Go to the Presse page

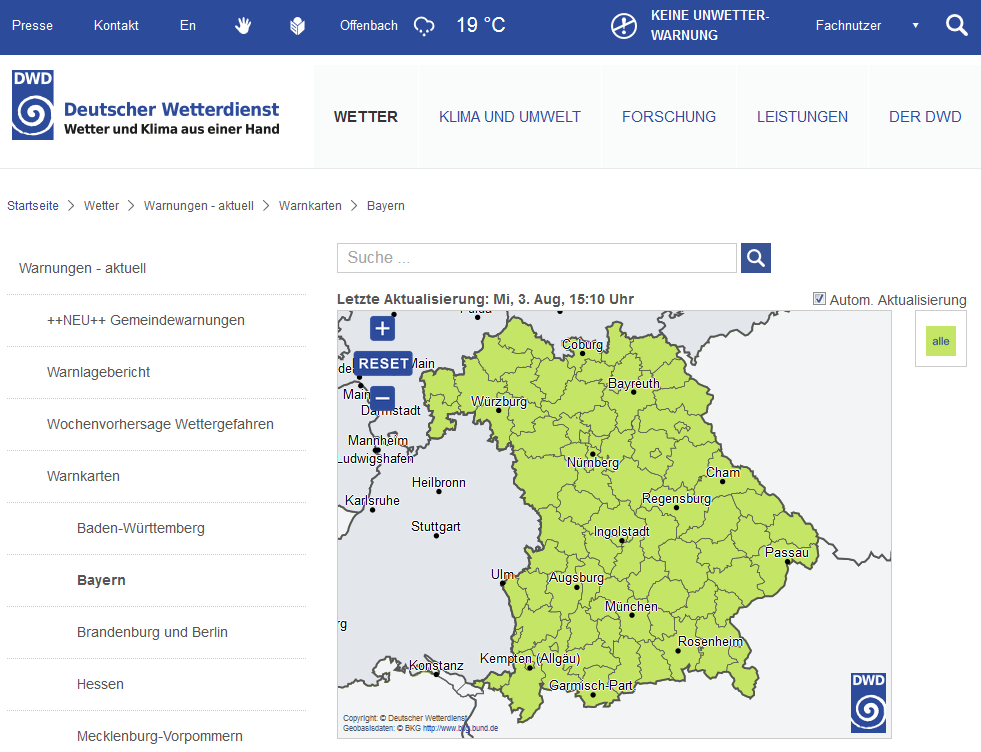[33, 26]
